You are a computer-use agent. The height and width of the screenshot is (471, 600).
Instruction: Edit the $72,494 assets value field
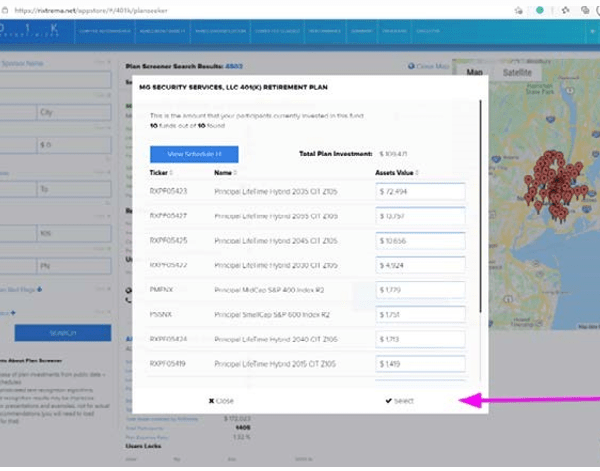(x=420, y=191)
